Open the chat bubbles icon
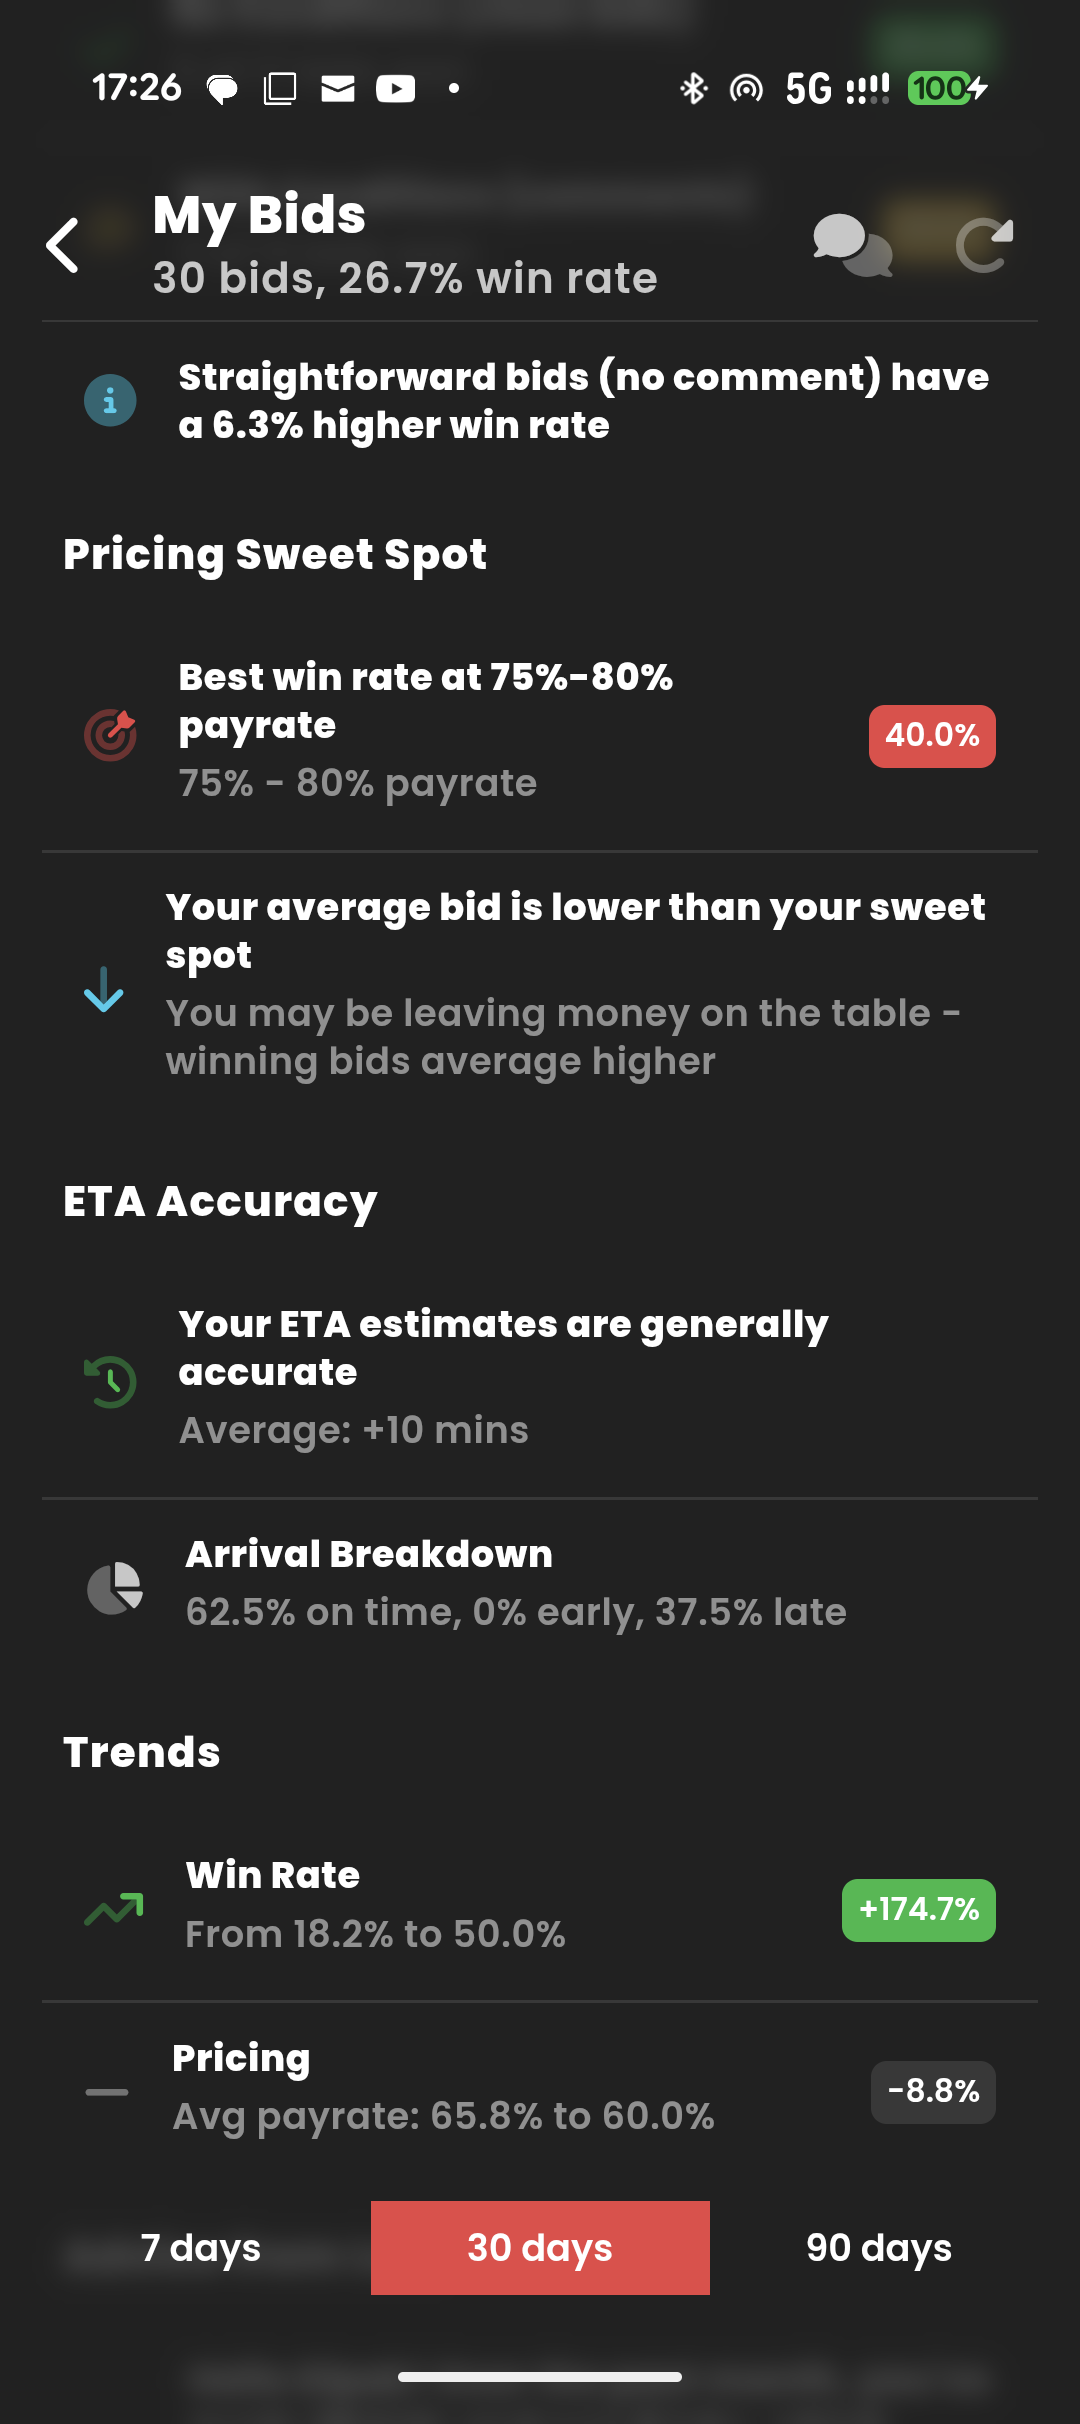 (852, 245)
